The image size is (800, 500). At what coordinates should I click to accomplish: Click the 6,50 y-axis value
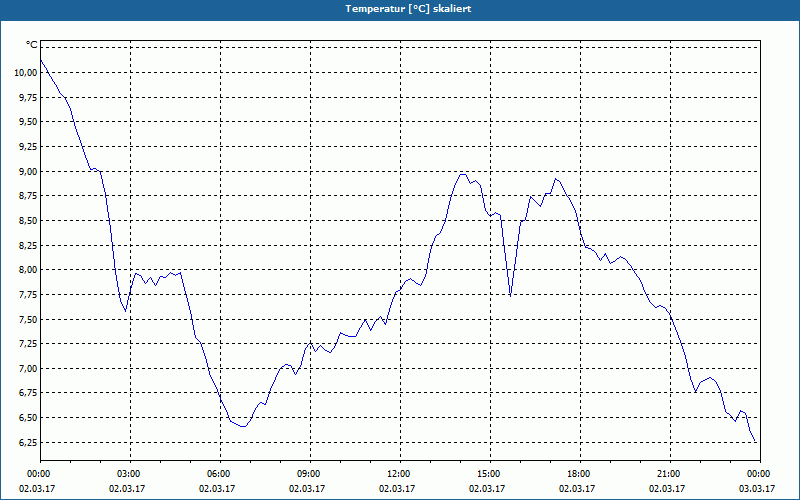coord(28,417)
